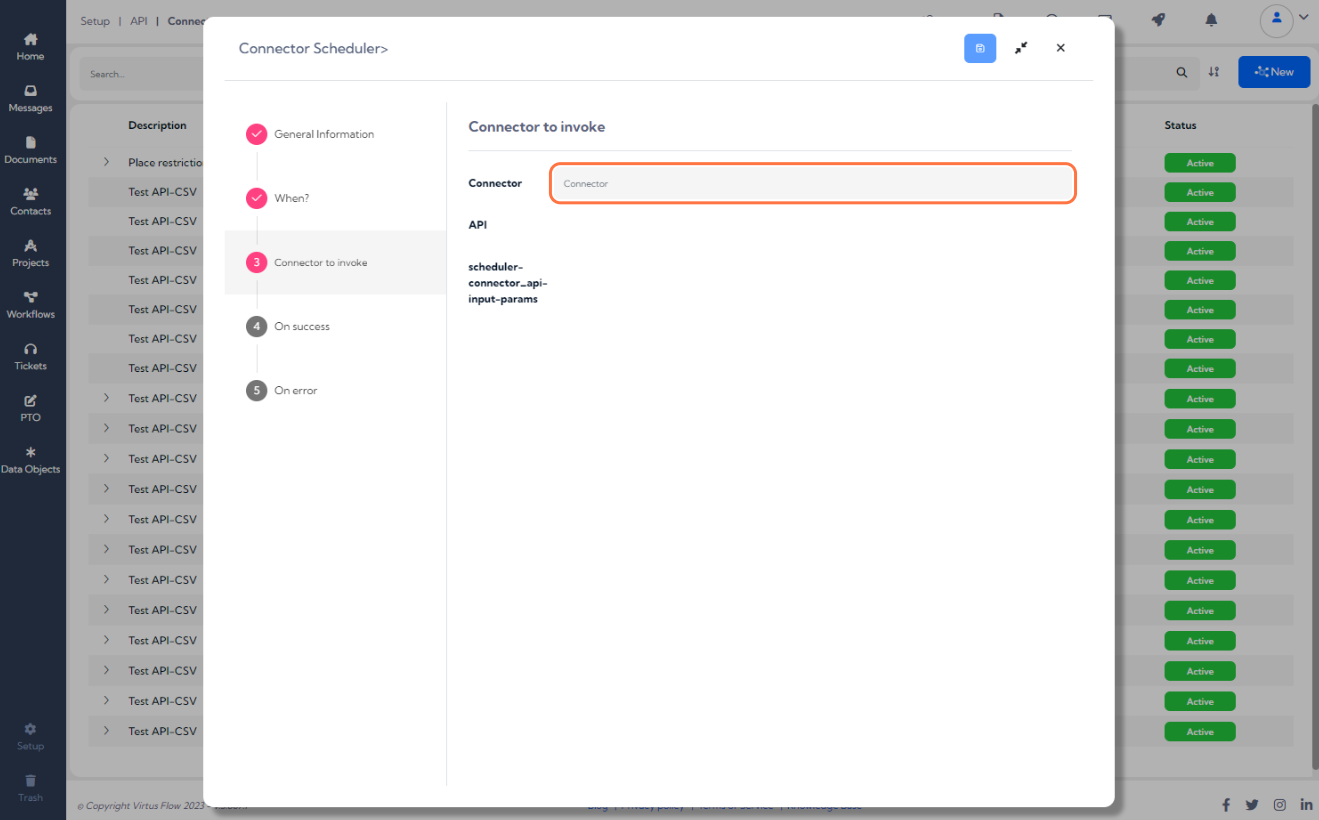Click the scheduler-connector_api-input-params label
1319x820 pixels.
(x=507, y=283)
